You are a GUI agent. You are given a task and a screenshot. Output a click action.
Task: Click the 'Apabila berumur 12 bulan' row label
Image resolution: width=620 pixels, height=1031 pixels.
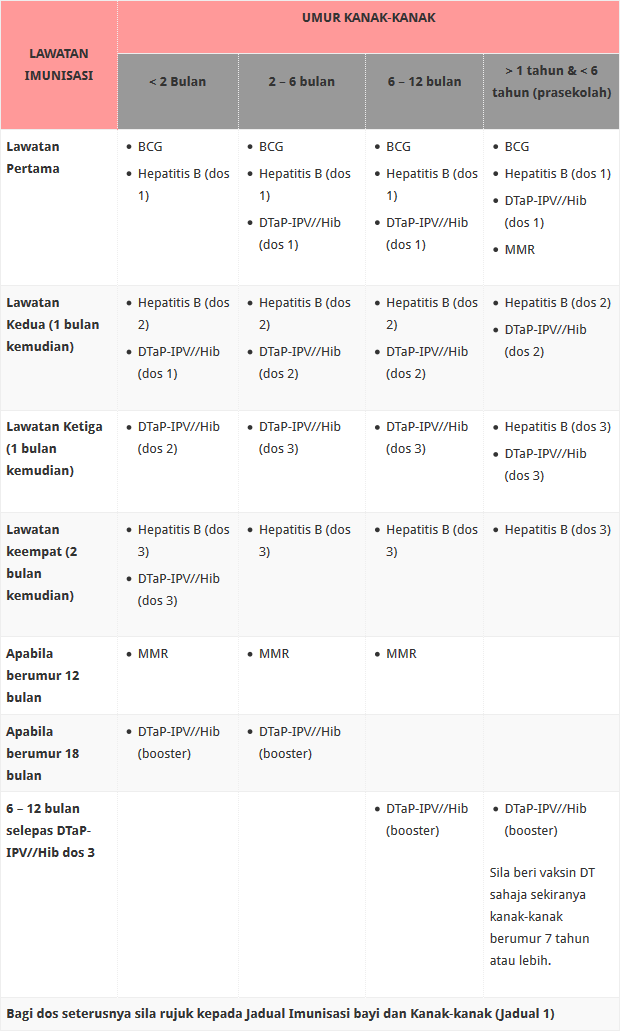43,675
